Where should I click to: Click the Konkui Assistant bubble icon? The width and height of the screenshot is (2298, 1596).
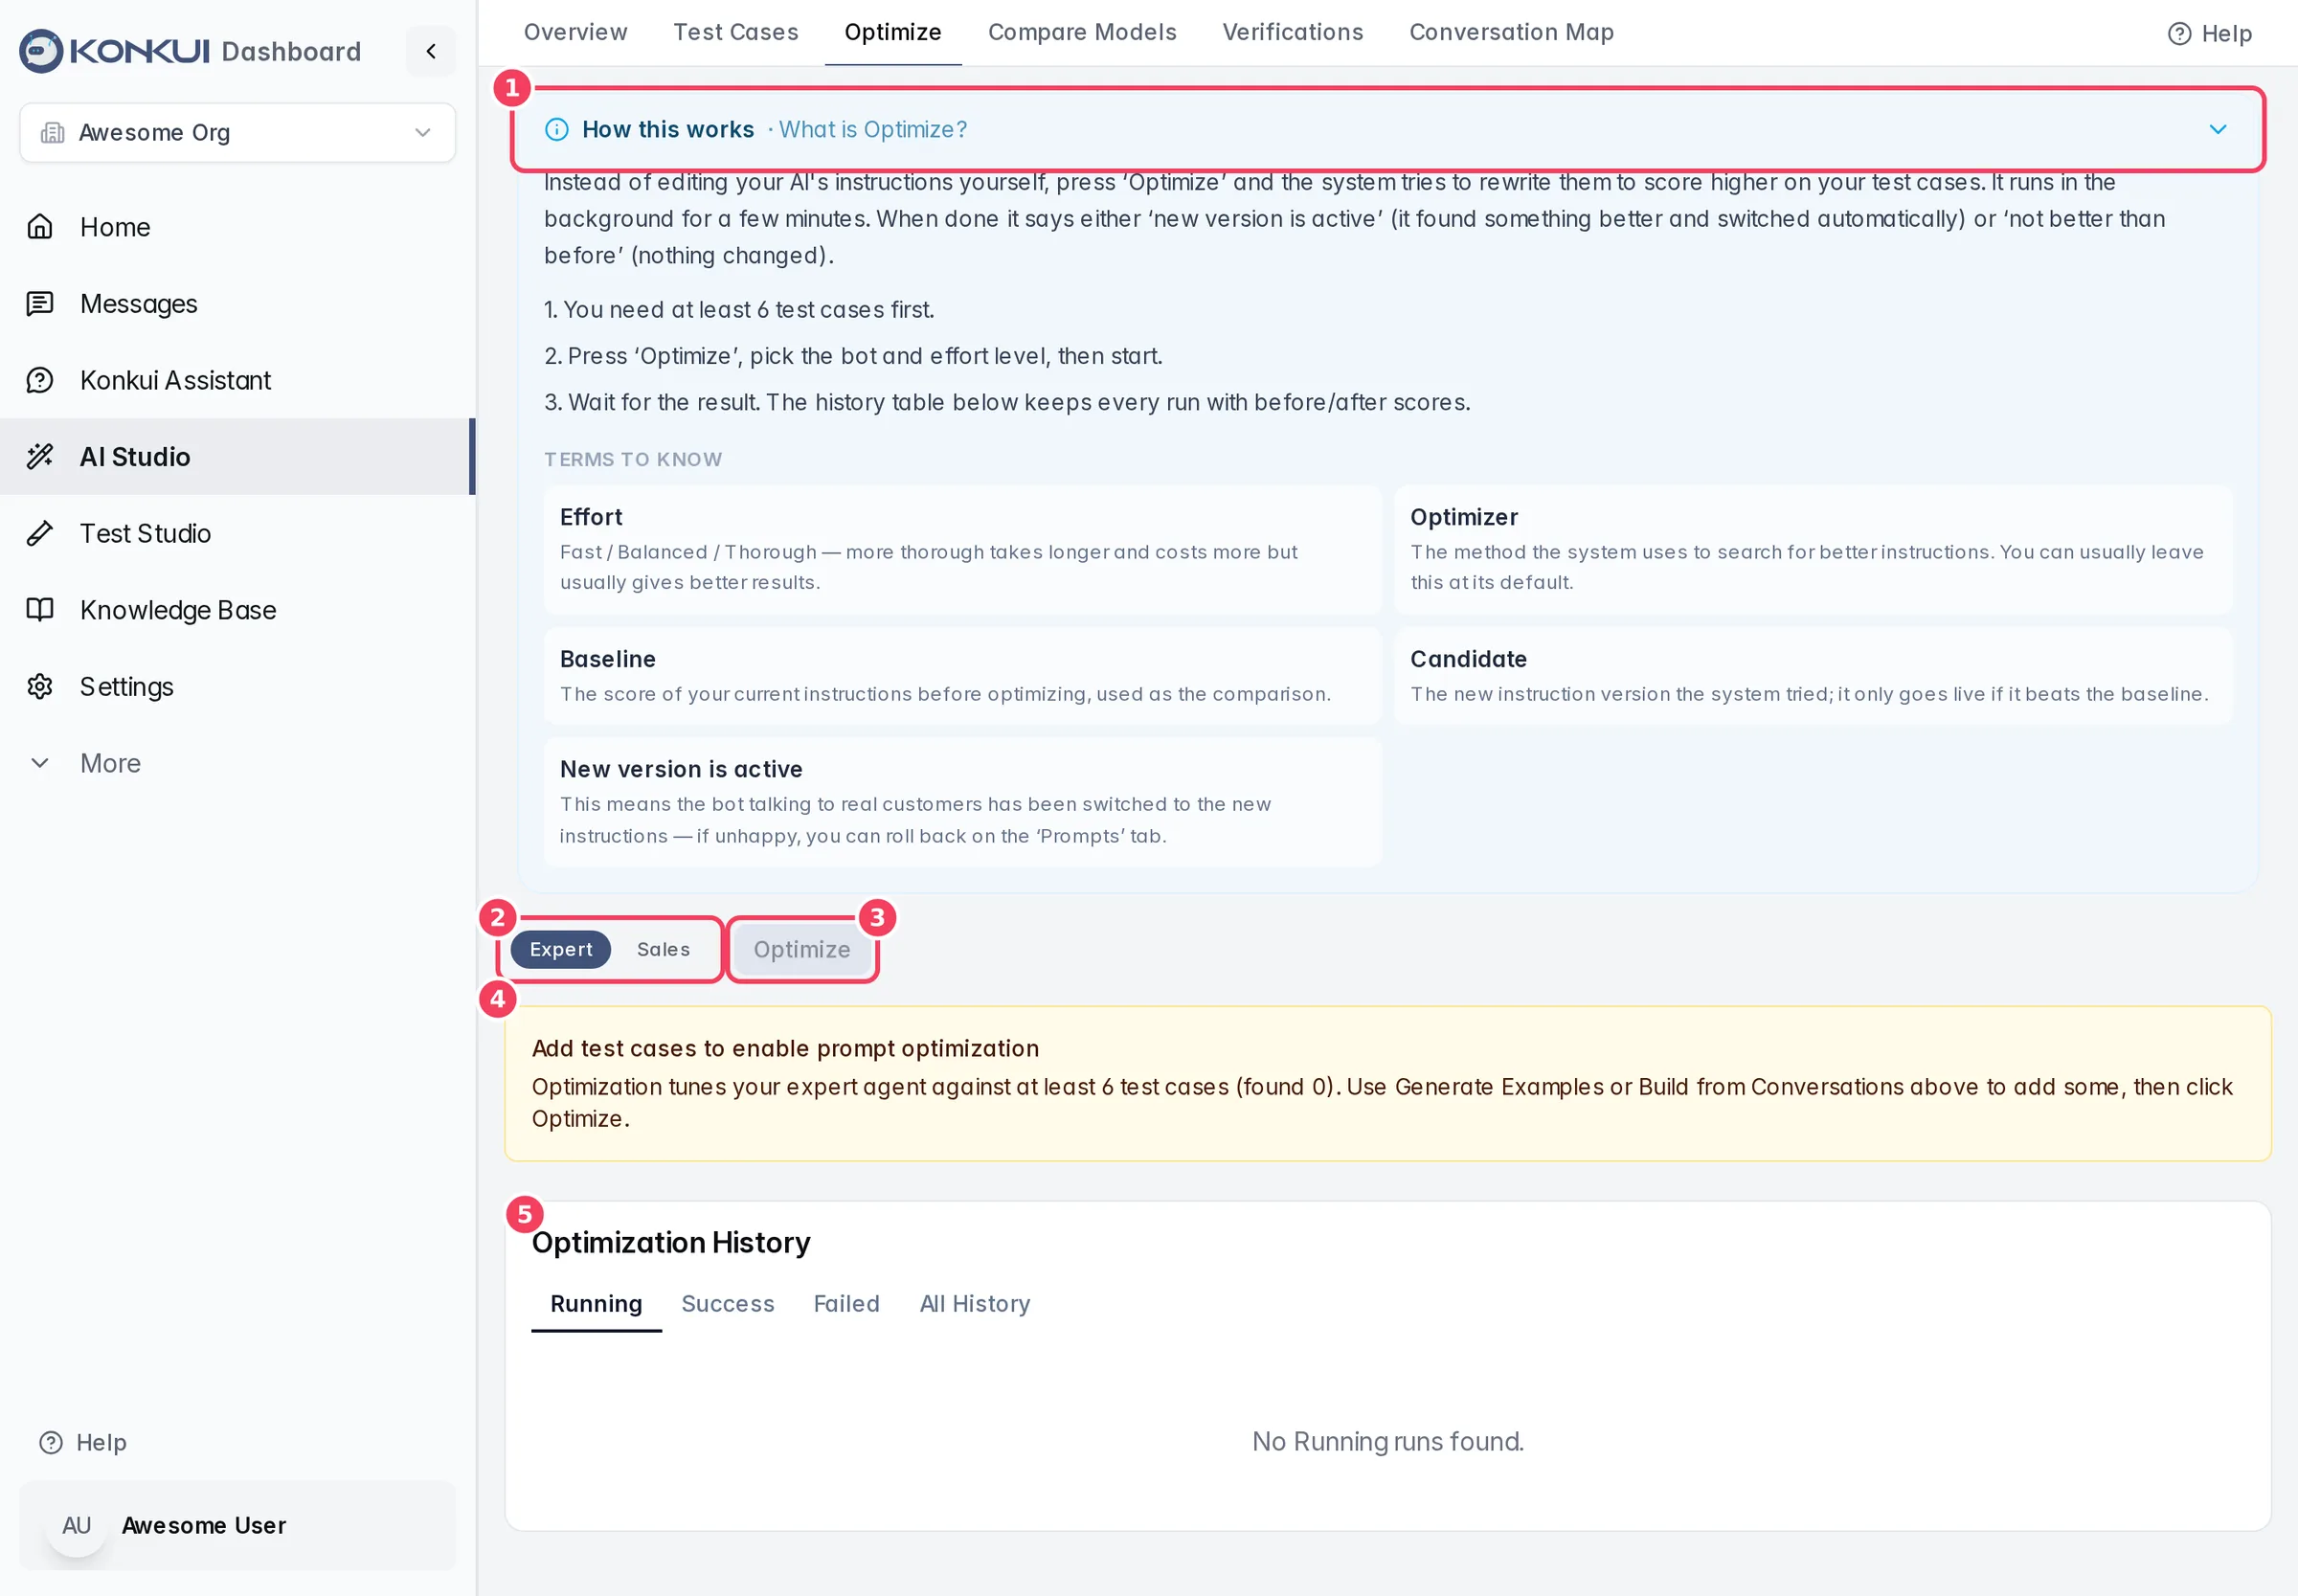(40, 380)
